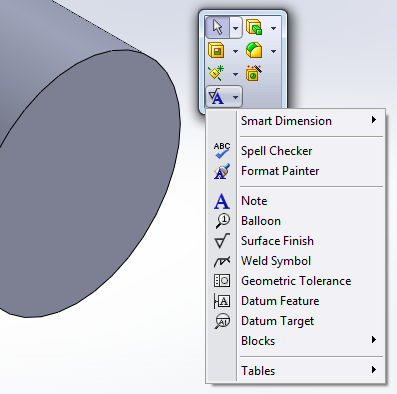Click the Weld Symbol icon

tap(222, 261)
